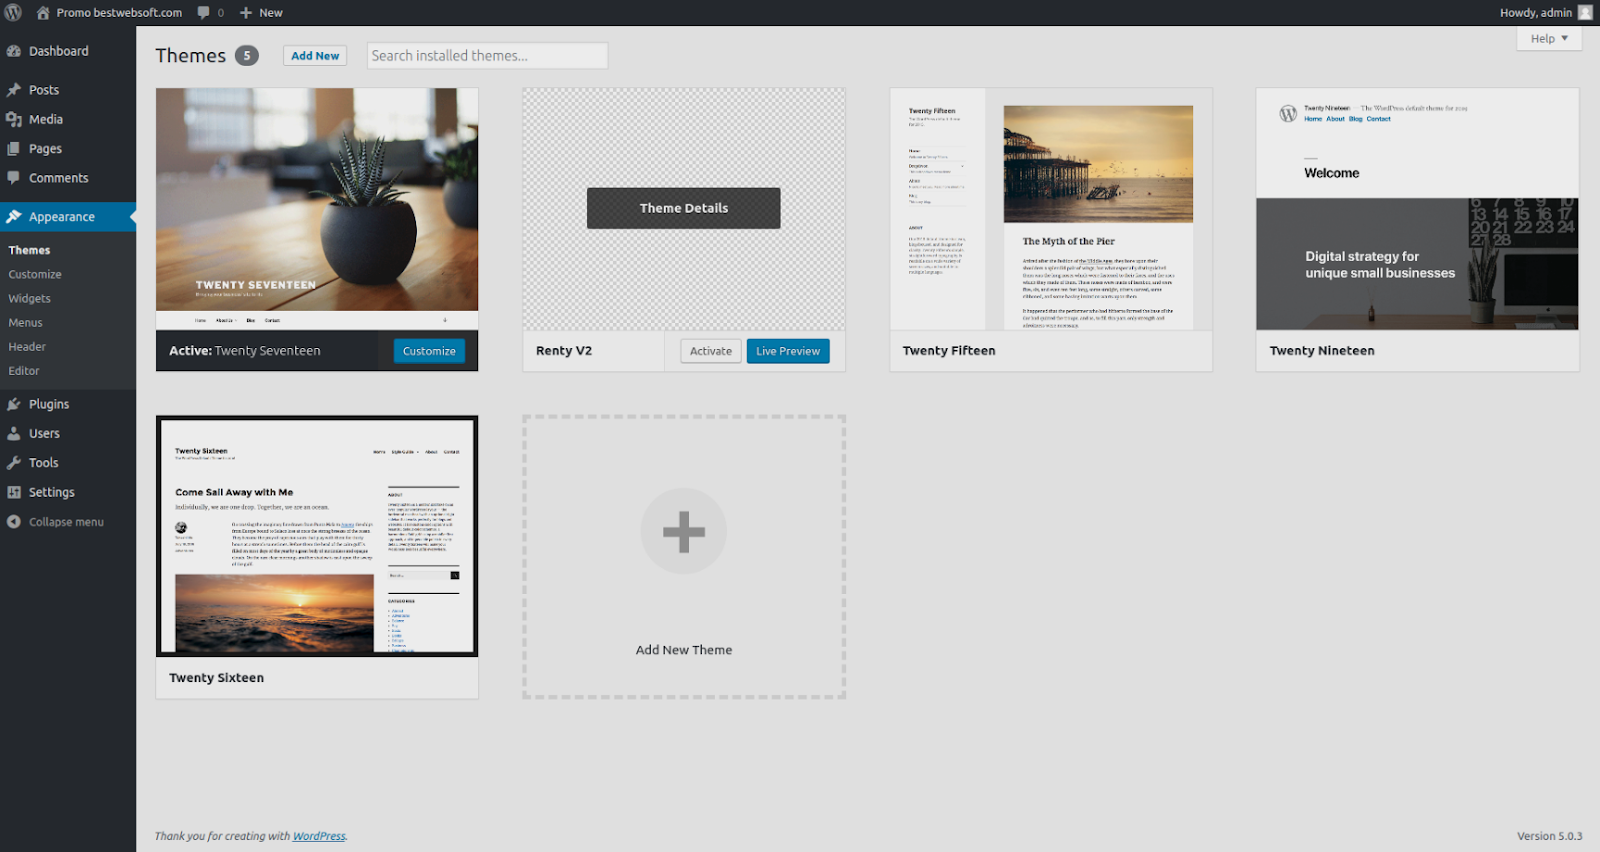This screenshot has height=852, width=1600.
Task: Click the Twenty Nineteen theme name
Action: 1322,351
